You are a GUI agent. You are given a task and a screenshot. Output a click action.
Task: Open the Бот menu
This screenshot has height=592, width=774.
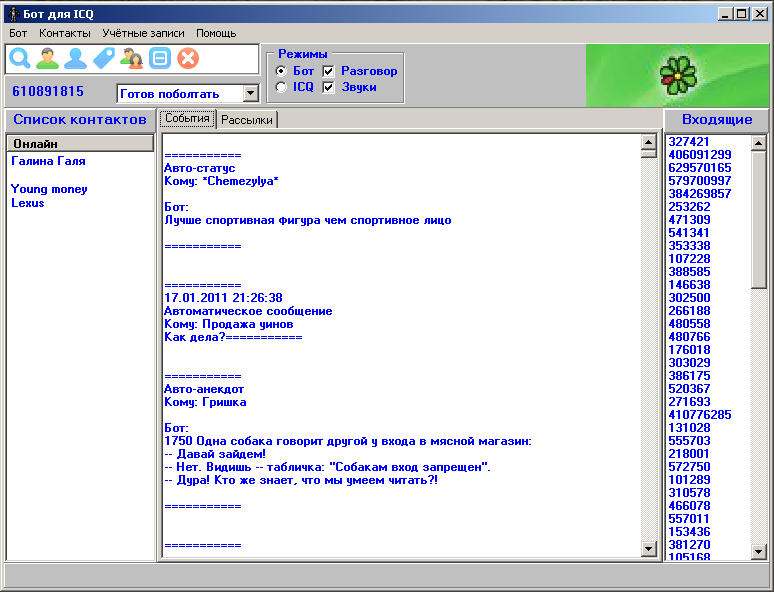pos(18,33)
